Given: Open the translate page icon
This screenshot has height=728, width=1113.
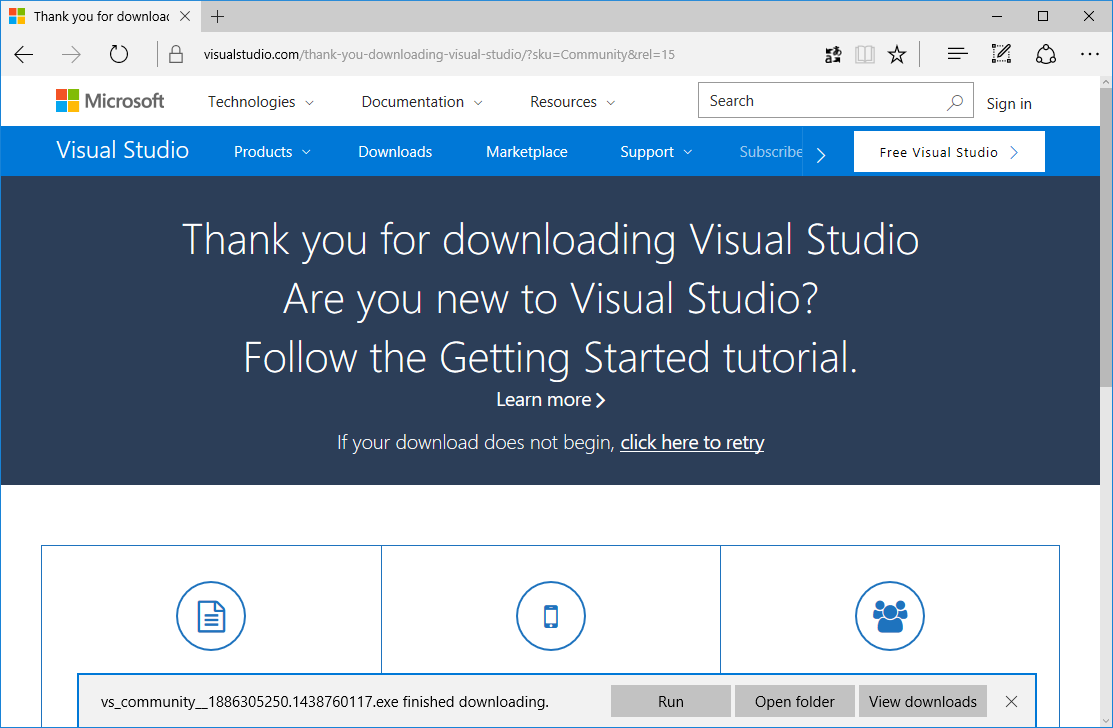Looking at the screenshot, I should [x=833, y=55].
